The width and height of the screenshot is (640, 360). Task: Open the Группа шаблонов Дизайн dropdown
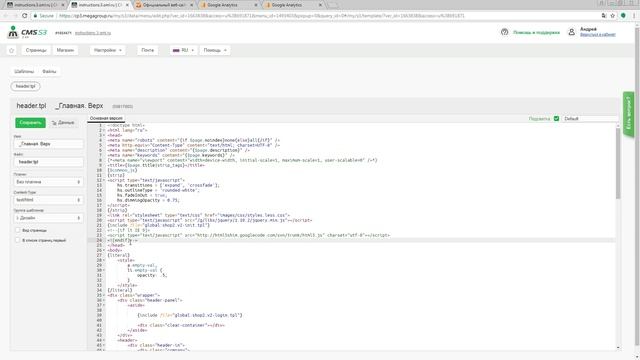click(x=48, y=218)
